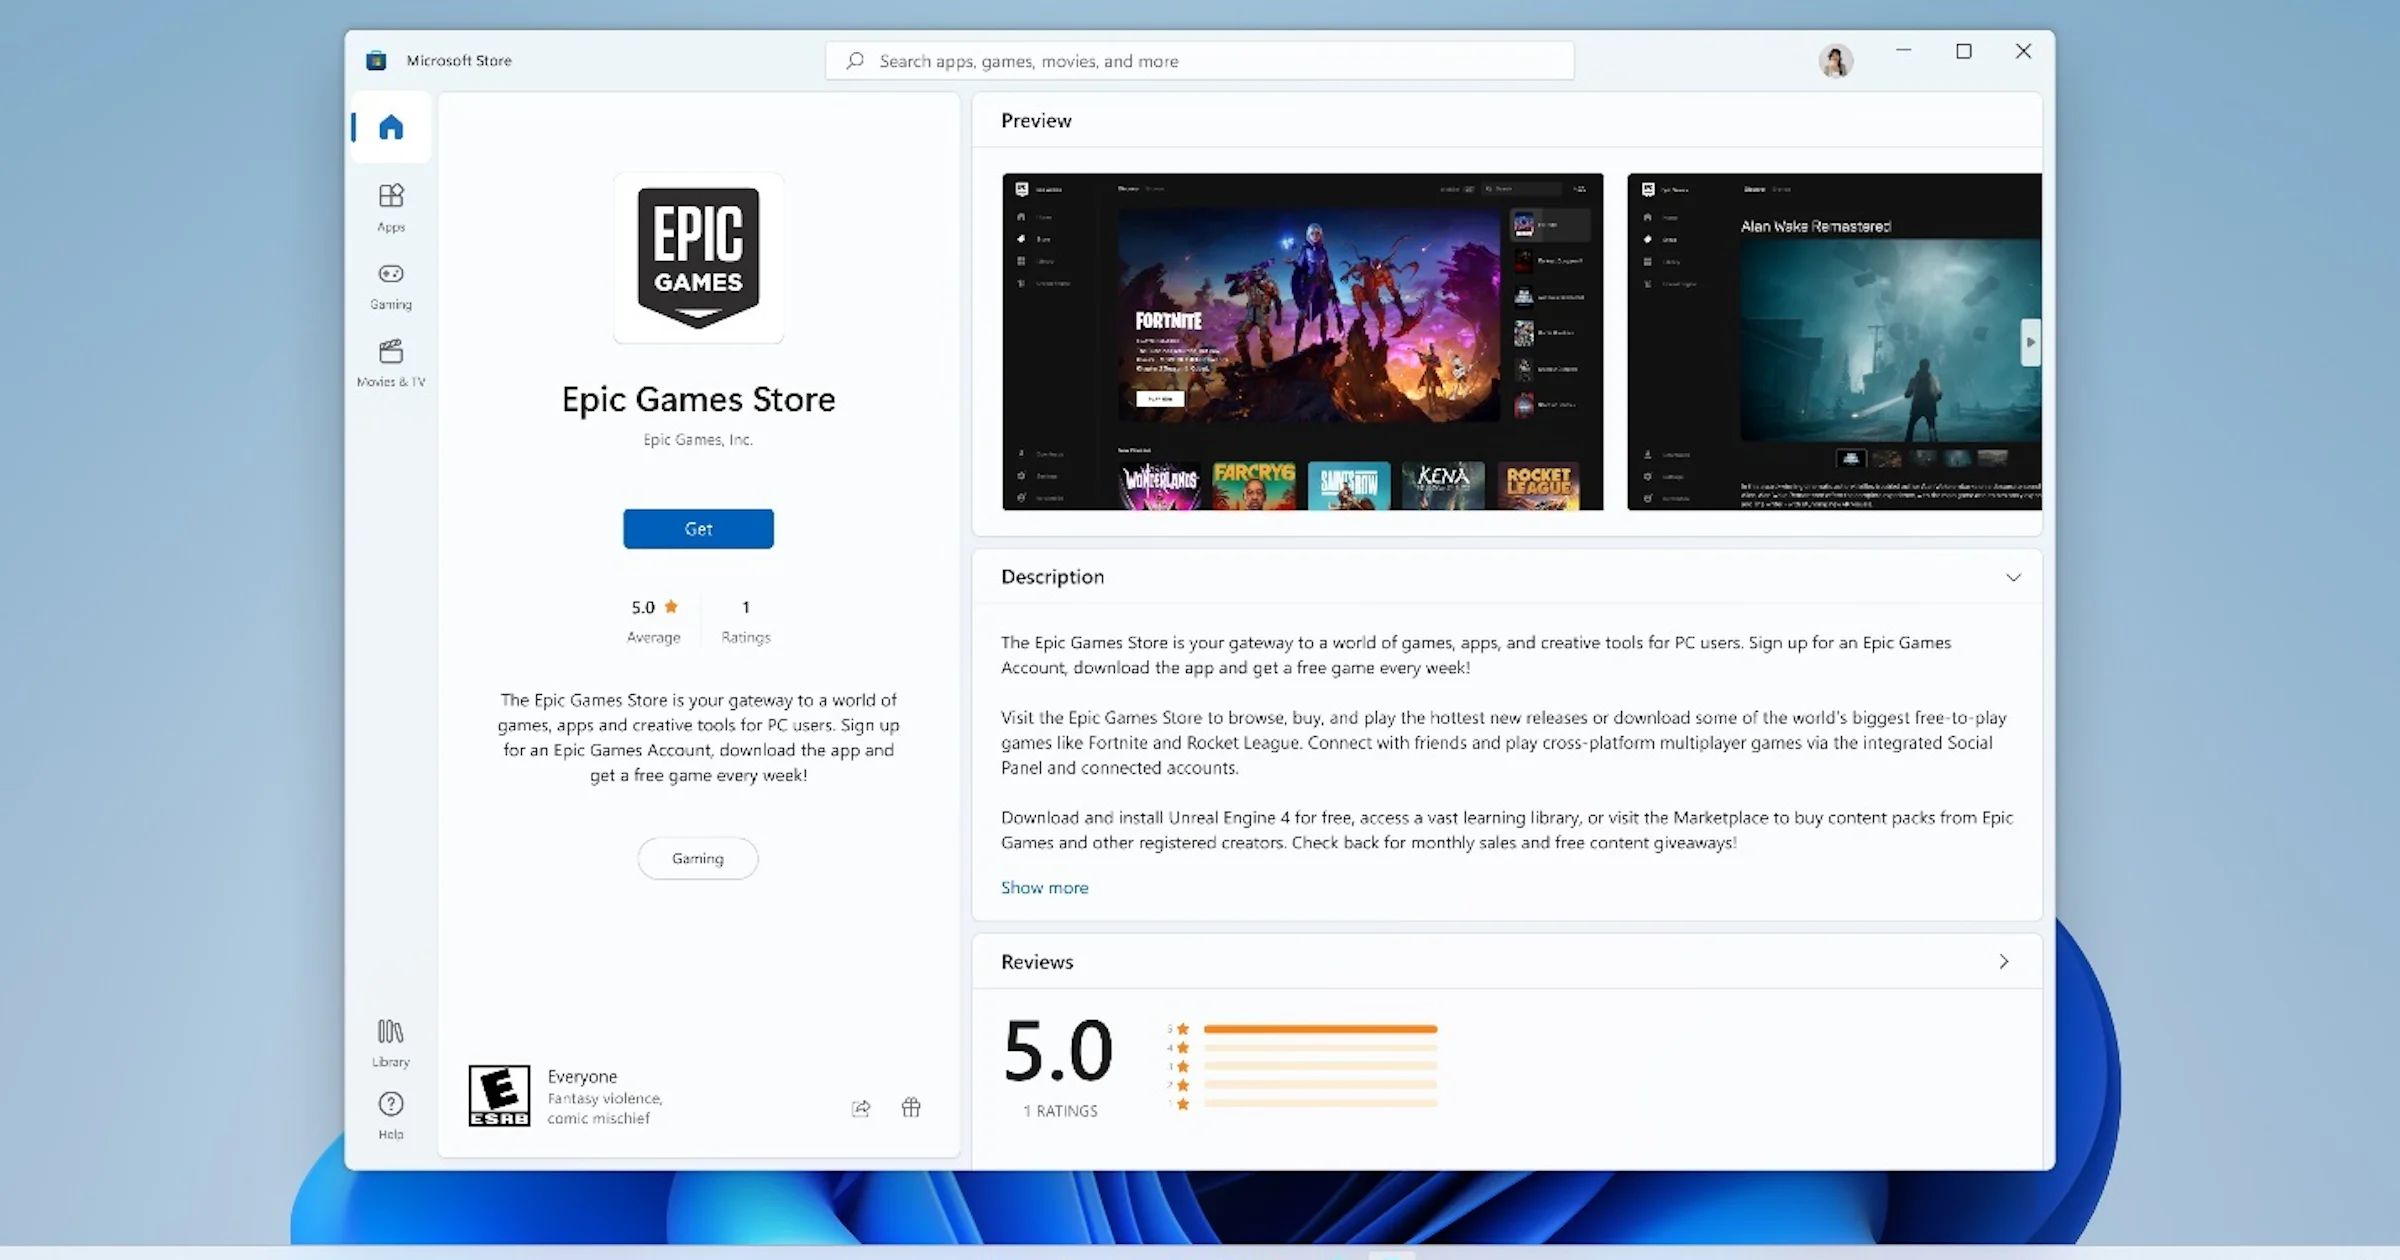Click Get to install Epic Games Store
Screen dimensions: 2400x1260
click(x=698, y=529)
